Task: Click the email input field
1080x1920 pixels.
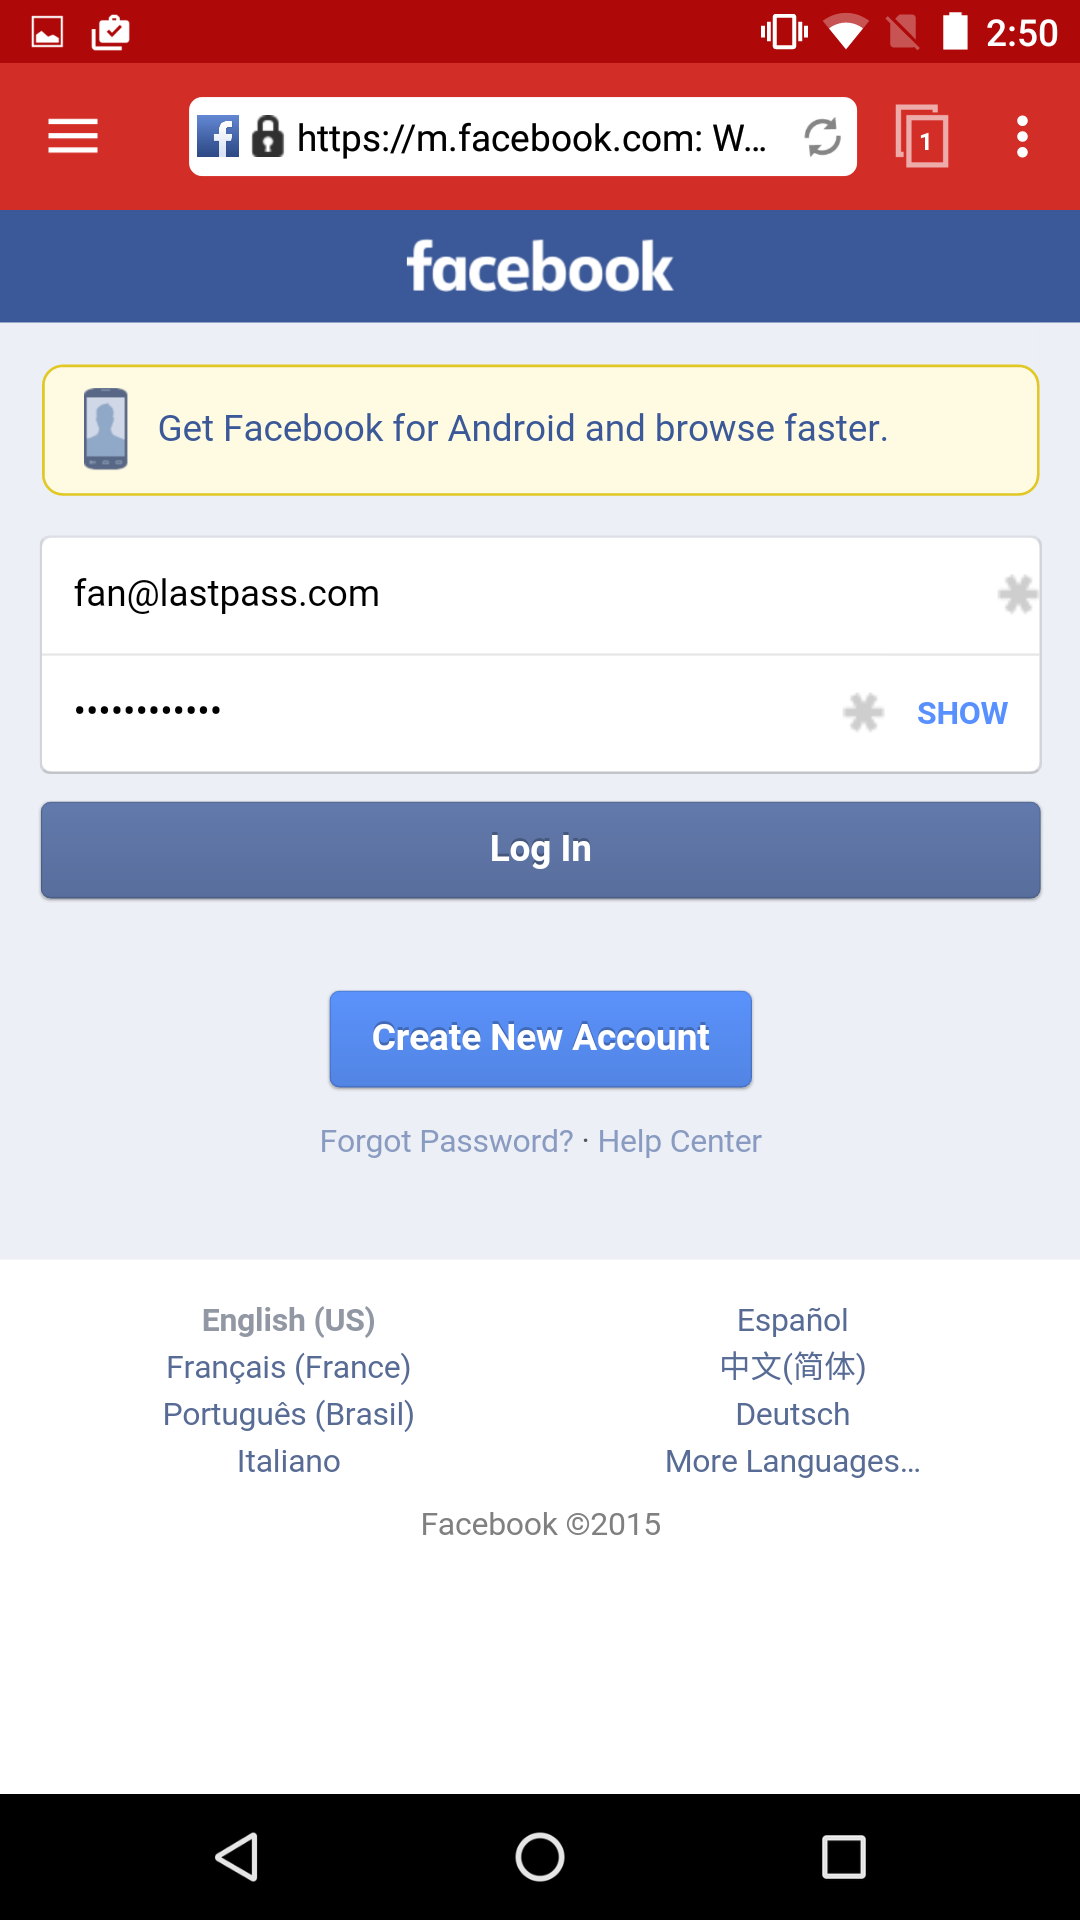Action: pyautogui.click(x=500, y=594)
